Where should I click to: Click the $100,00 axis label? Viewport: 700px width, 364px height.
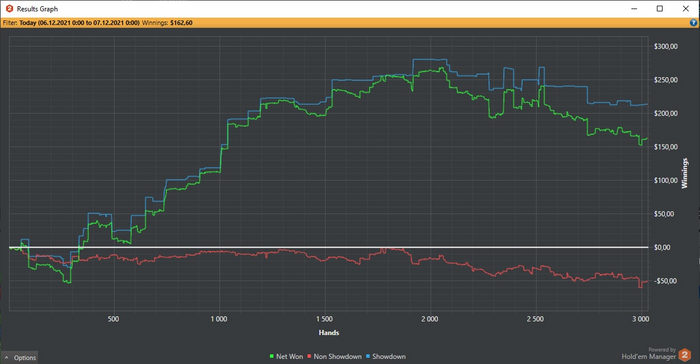tap(666, 180)
